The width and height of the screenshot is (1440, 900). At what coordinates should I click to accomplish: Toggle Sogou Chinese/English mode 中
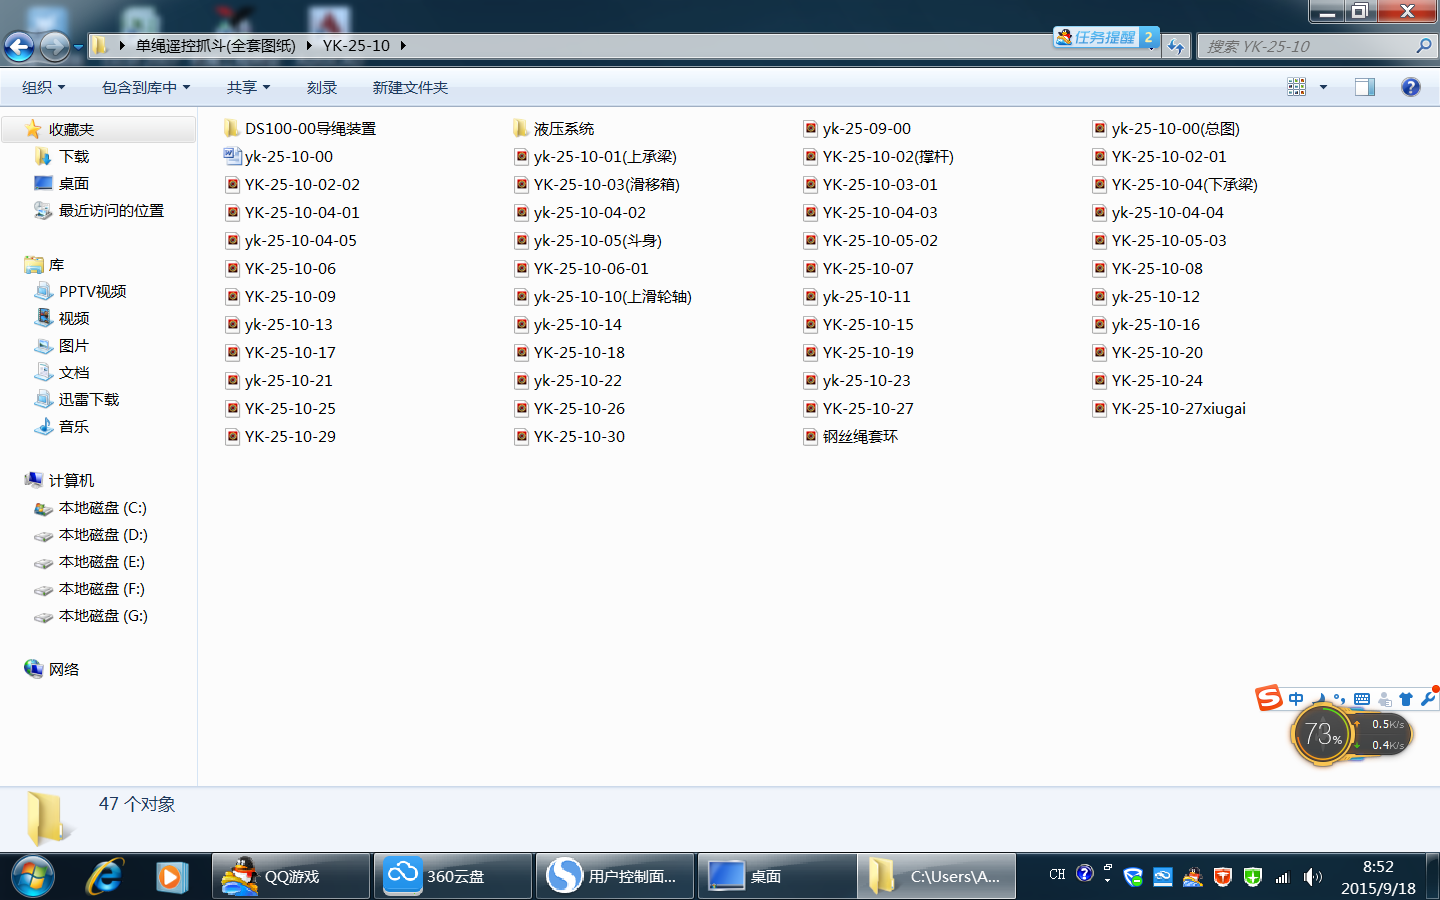[1296, 699]
